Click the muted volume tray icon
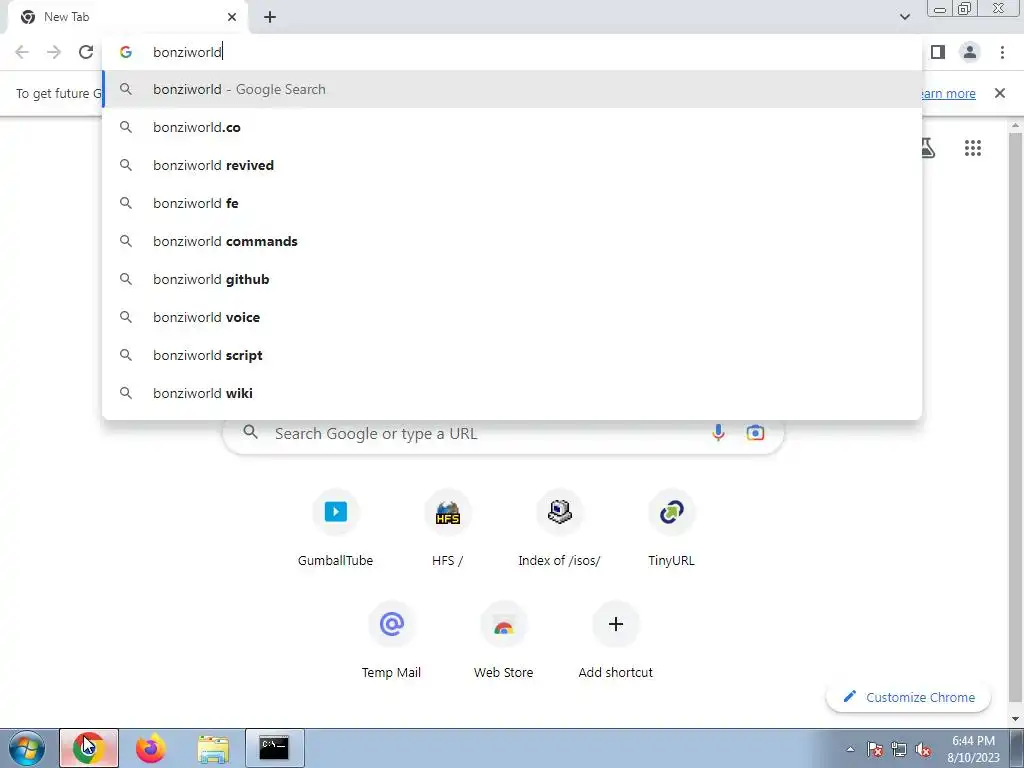Image resolution: width=1024 pixels, height=768 pixels. (923, 749)
